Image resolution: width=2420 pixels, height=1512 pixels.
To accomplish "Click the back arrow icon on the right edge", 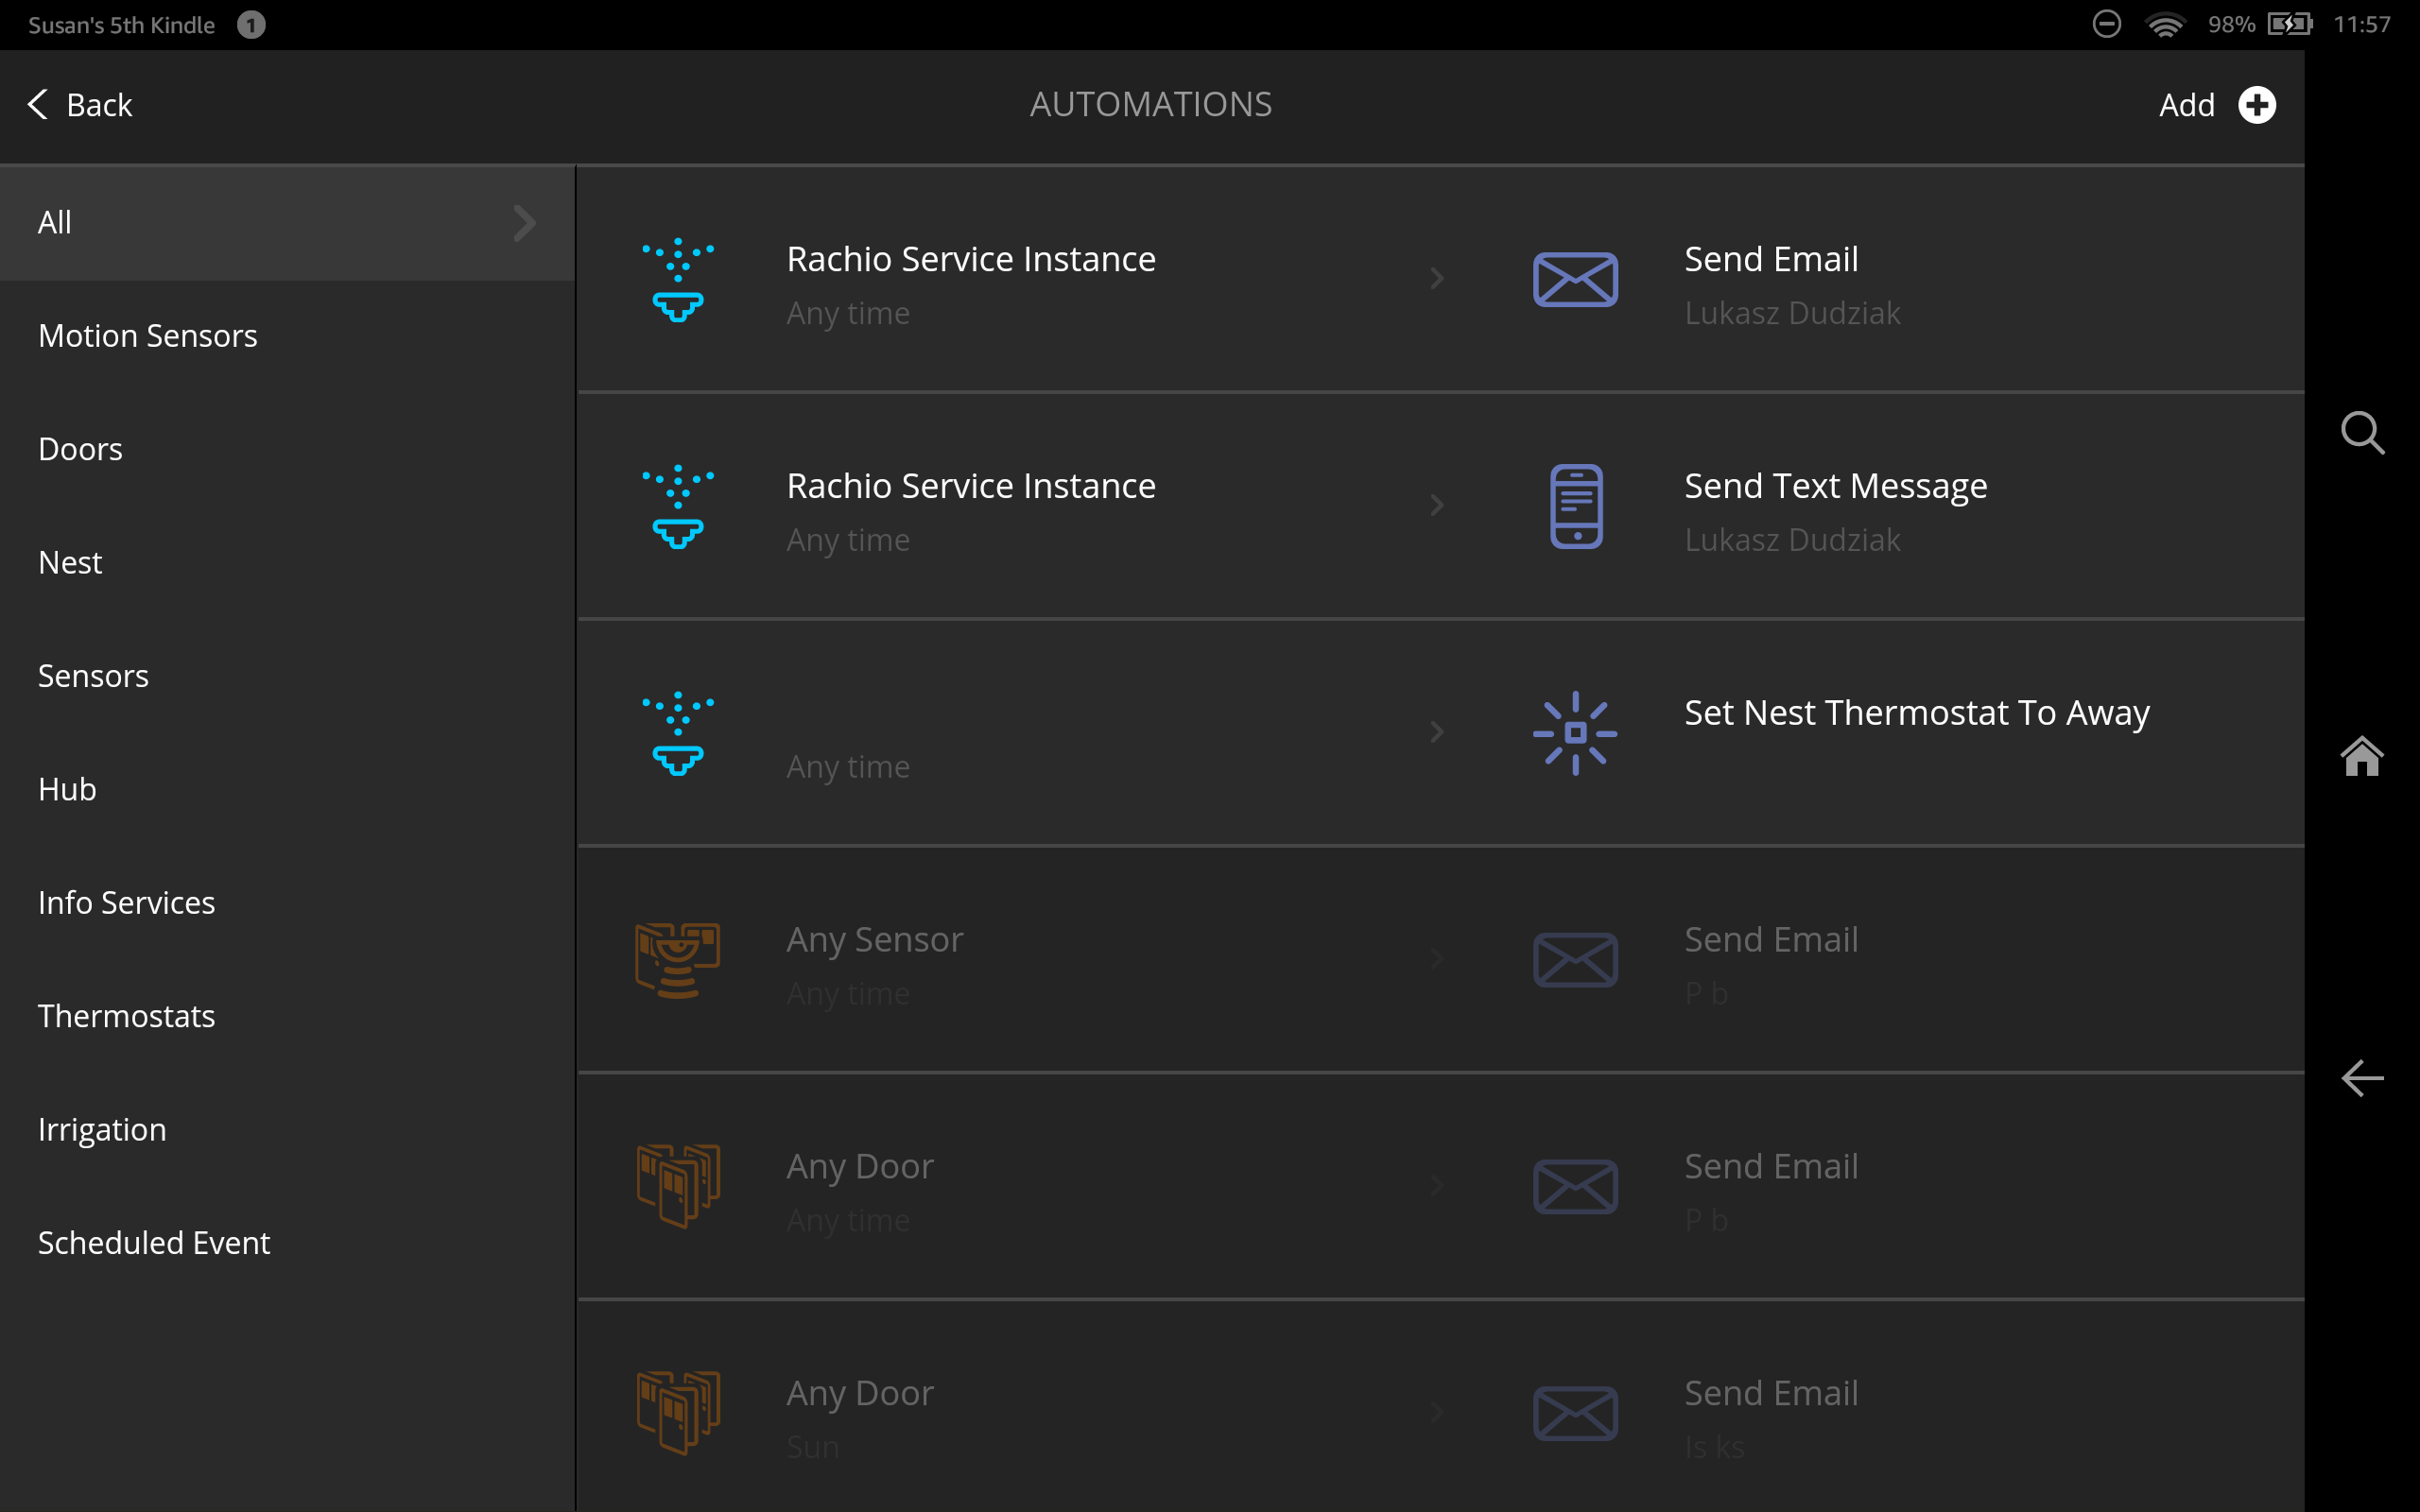I will point(2362,1079).
